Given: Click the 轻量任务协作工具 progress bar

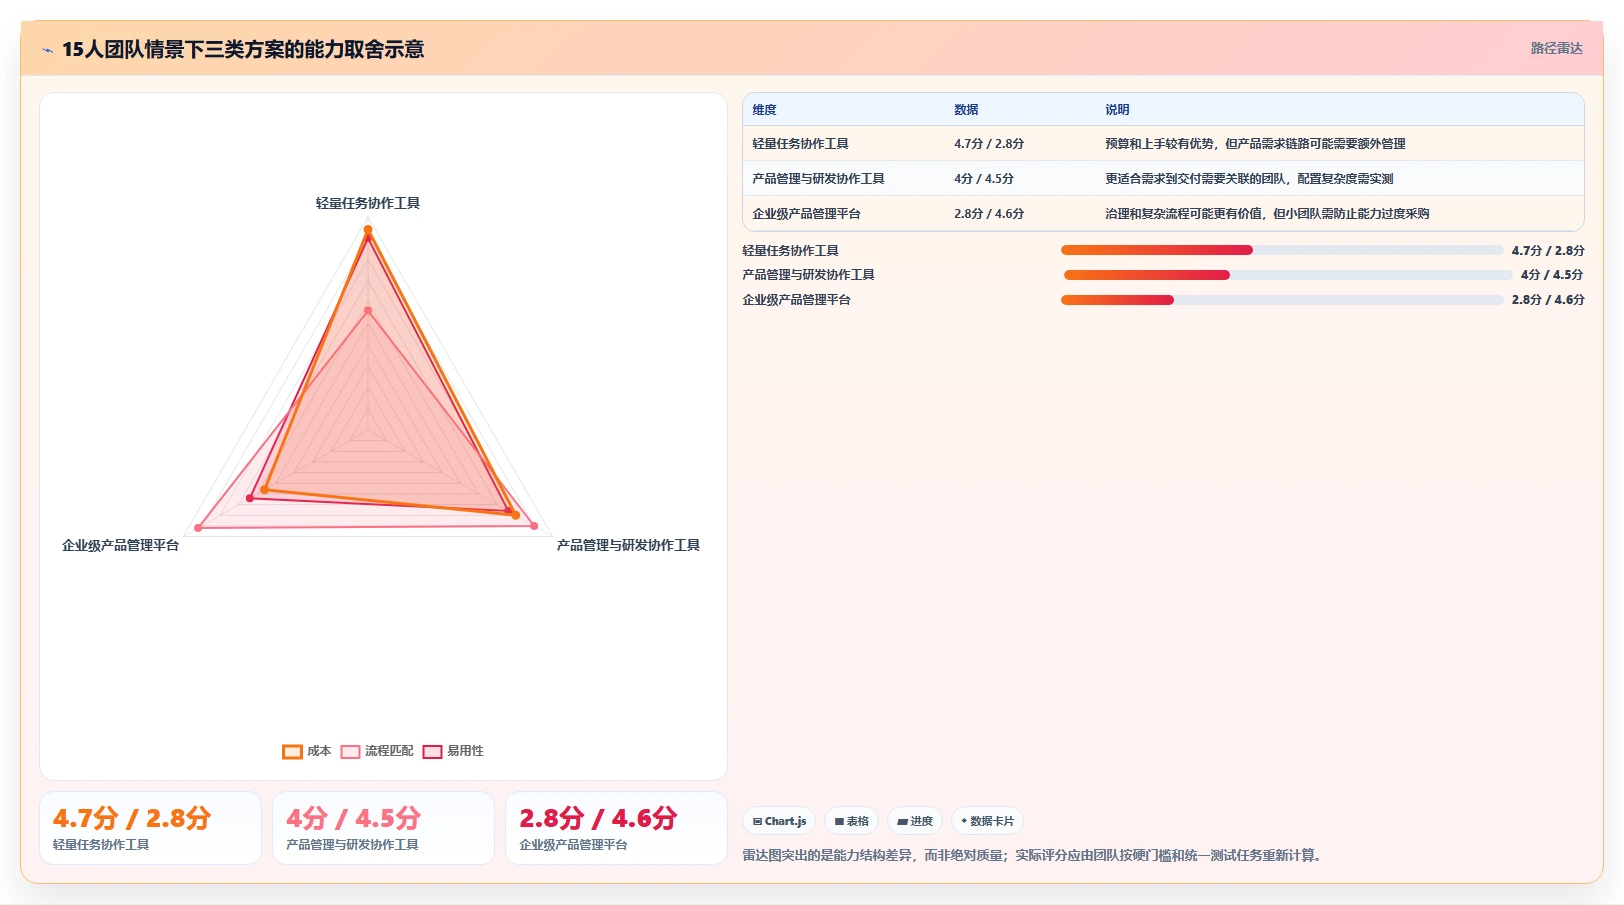Looking at the screenshot, I should 1282,250.
